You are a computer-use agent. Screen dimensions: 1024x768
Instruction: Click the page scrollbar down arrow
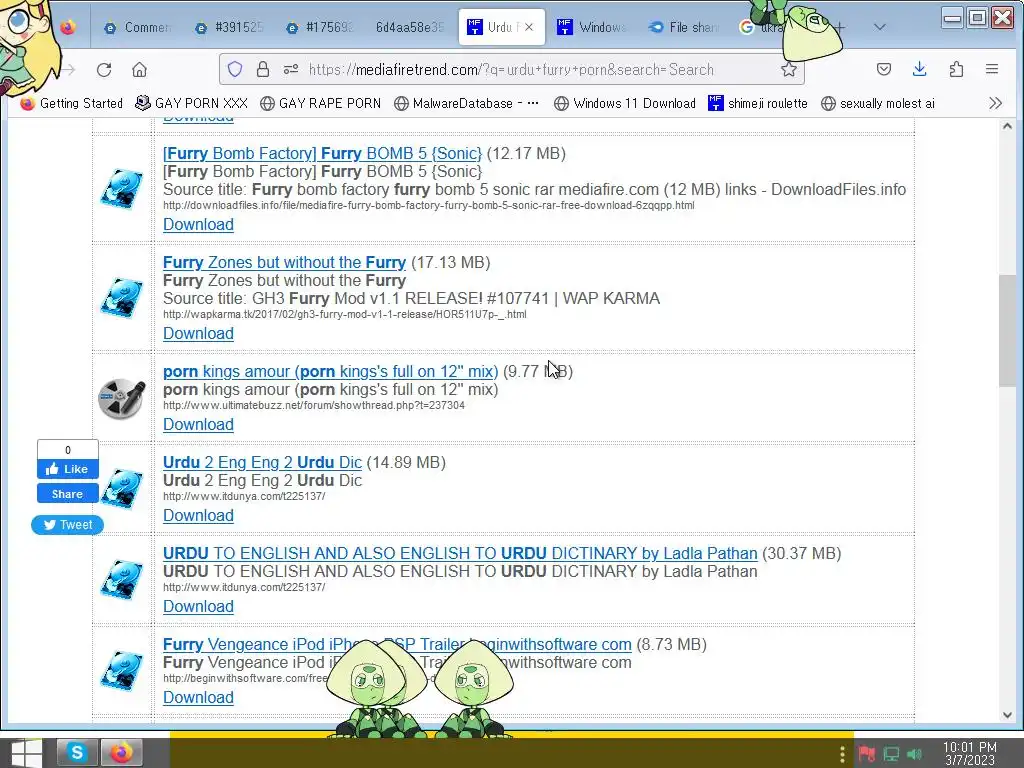click(1007, 715)
